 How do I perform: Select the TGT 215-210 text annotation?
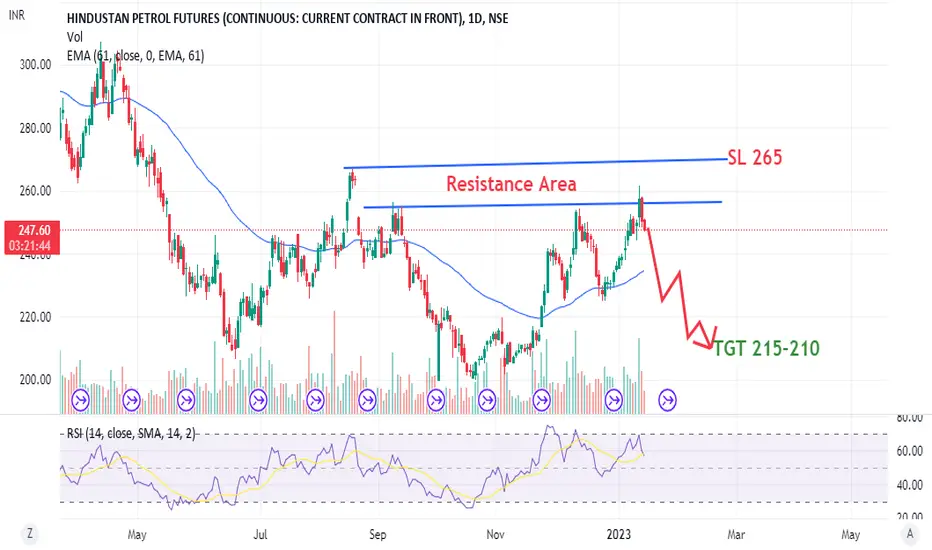[766, 348]
